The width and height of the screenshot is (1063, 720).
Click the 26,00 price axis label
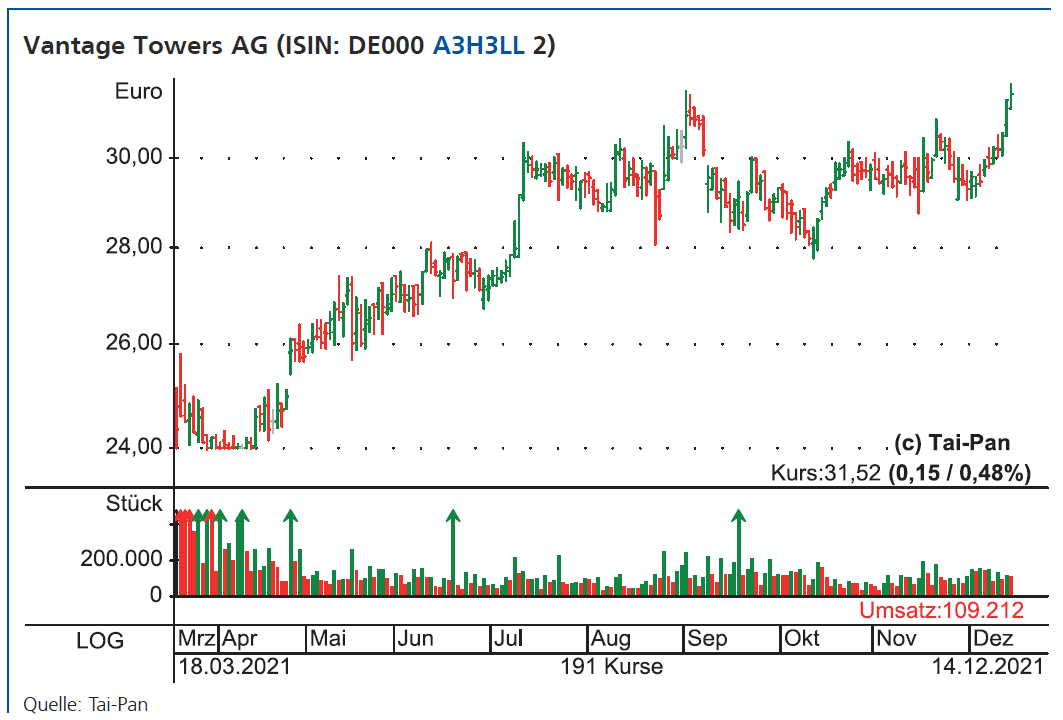pyautogui.click(x=134, y=342)
